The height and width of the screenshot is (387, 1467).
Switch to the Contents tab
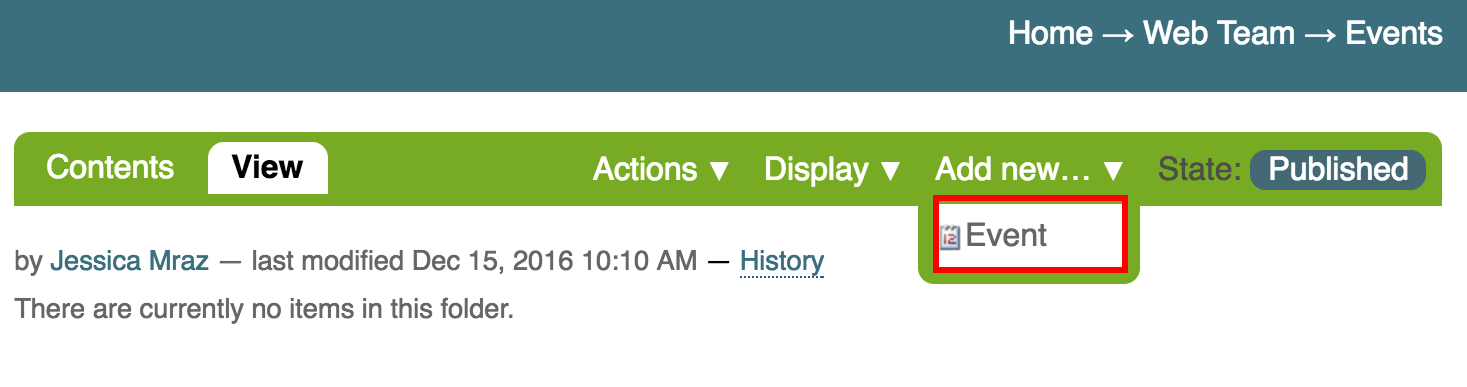[x=110, y=167]
